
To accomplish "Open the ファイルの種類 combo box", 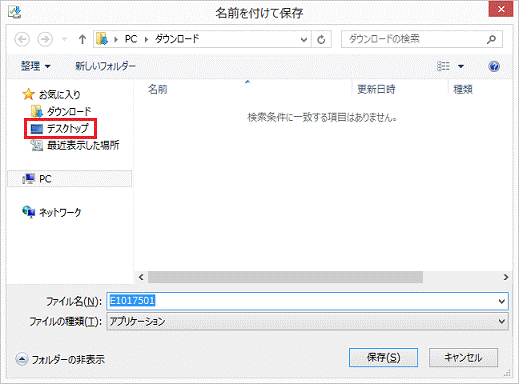I will pyautogui.click(x=307, y=321).
